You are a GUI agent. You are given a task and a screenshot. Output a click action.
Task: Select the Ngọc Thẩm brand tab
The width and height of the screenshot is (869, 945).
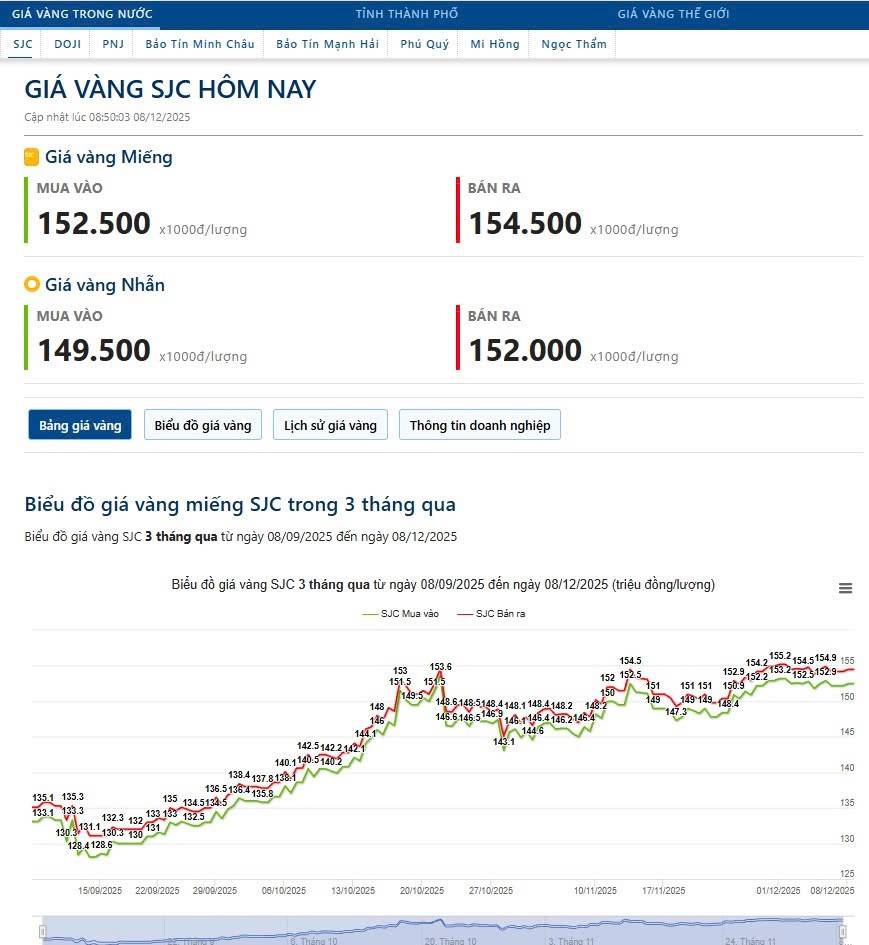tap(573, 44)
